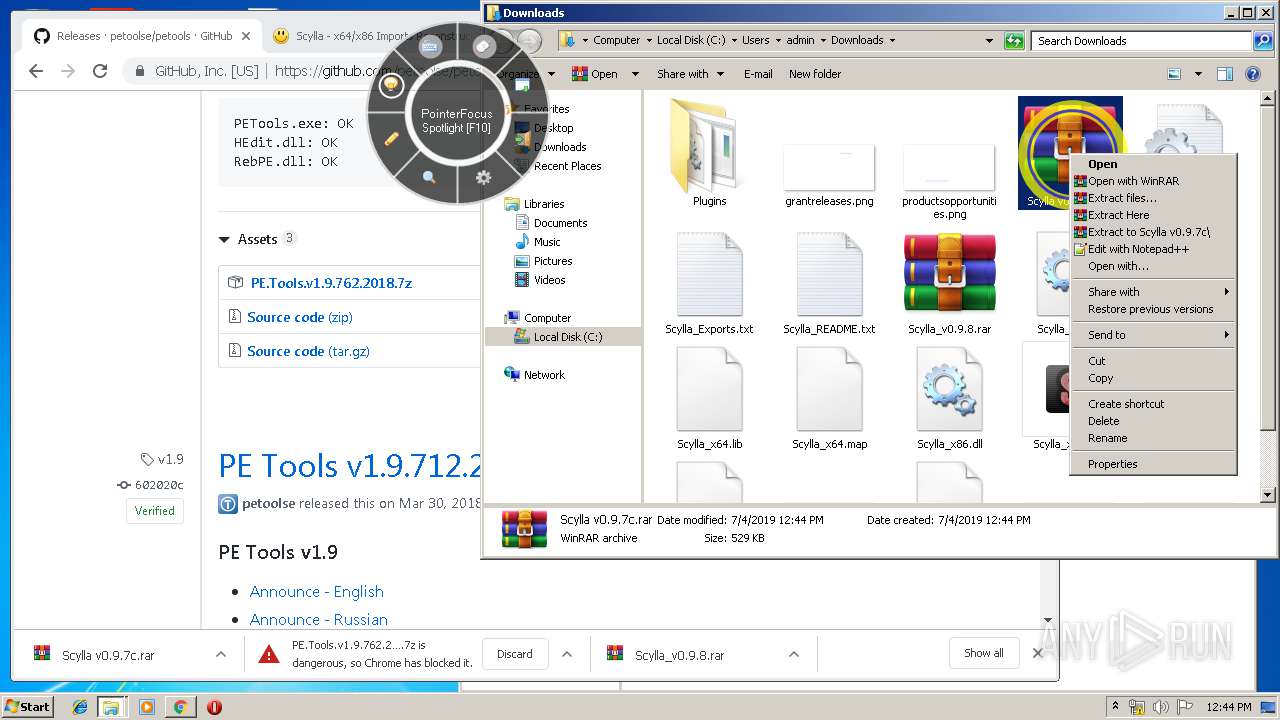Viewport: 1280px width, 720px height.
Task: Open the Share with toolbar dropdown
Action: 689,74
